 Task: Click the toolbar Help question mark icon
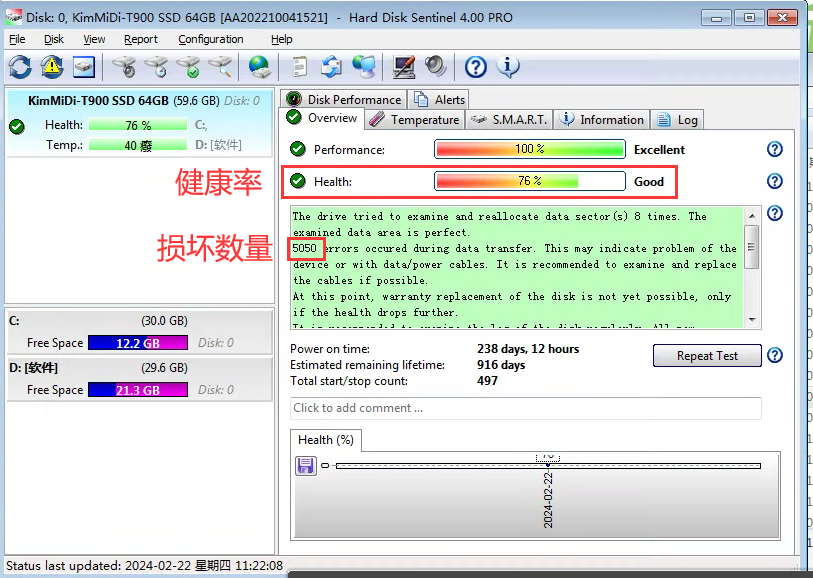[x=475, y=67]
